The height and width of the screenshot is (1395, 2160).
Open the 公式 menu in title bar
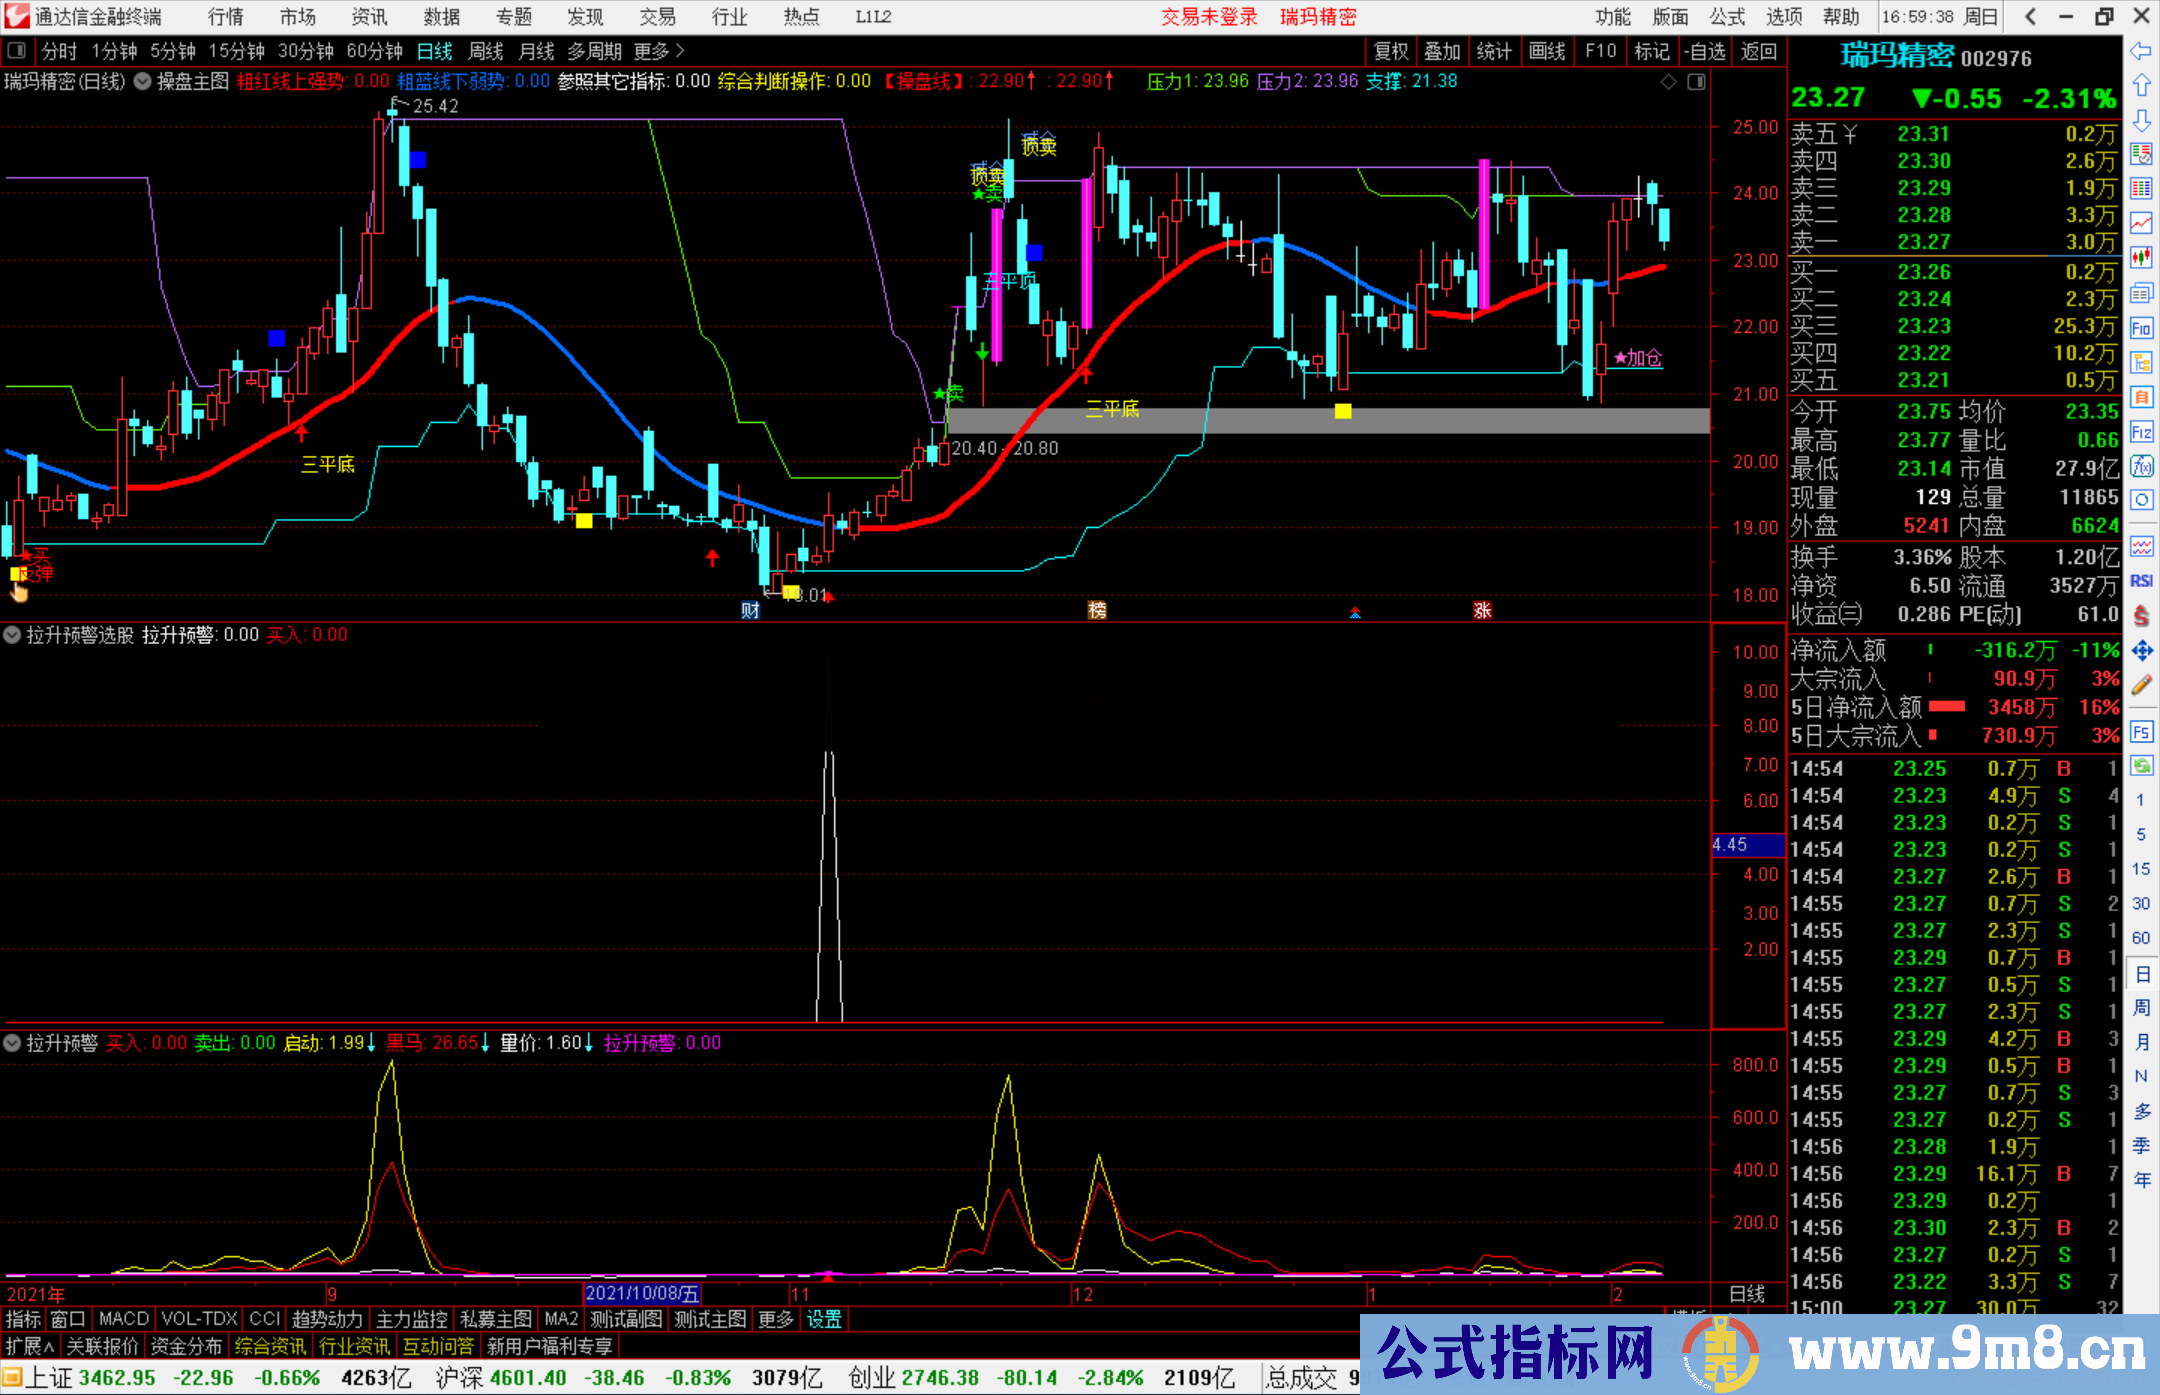click(x=1726, y=17)
